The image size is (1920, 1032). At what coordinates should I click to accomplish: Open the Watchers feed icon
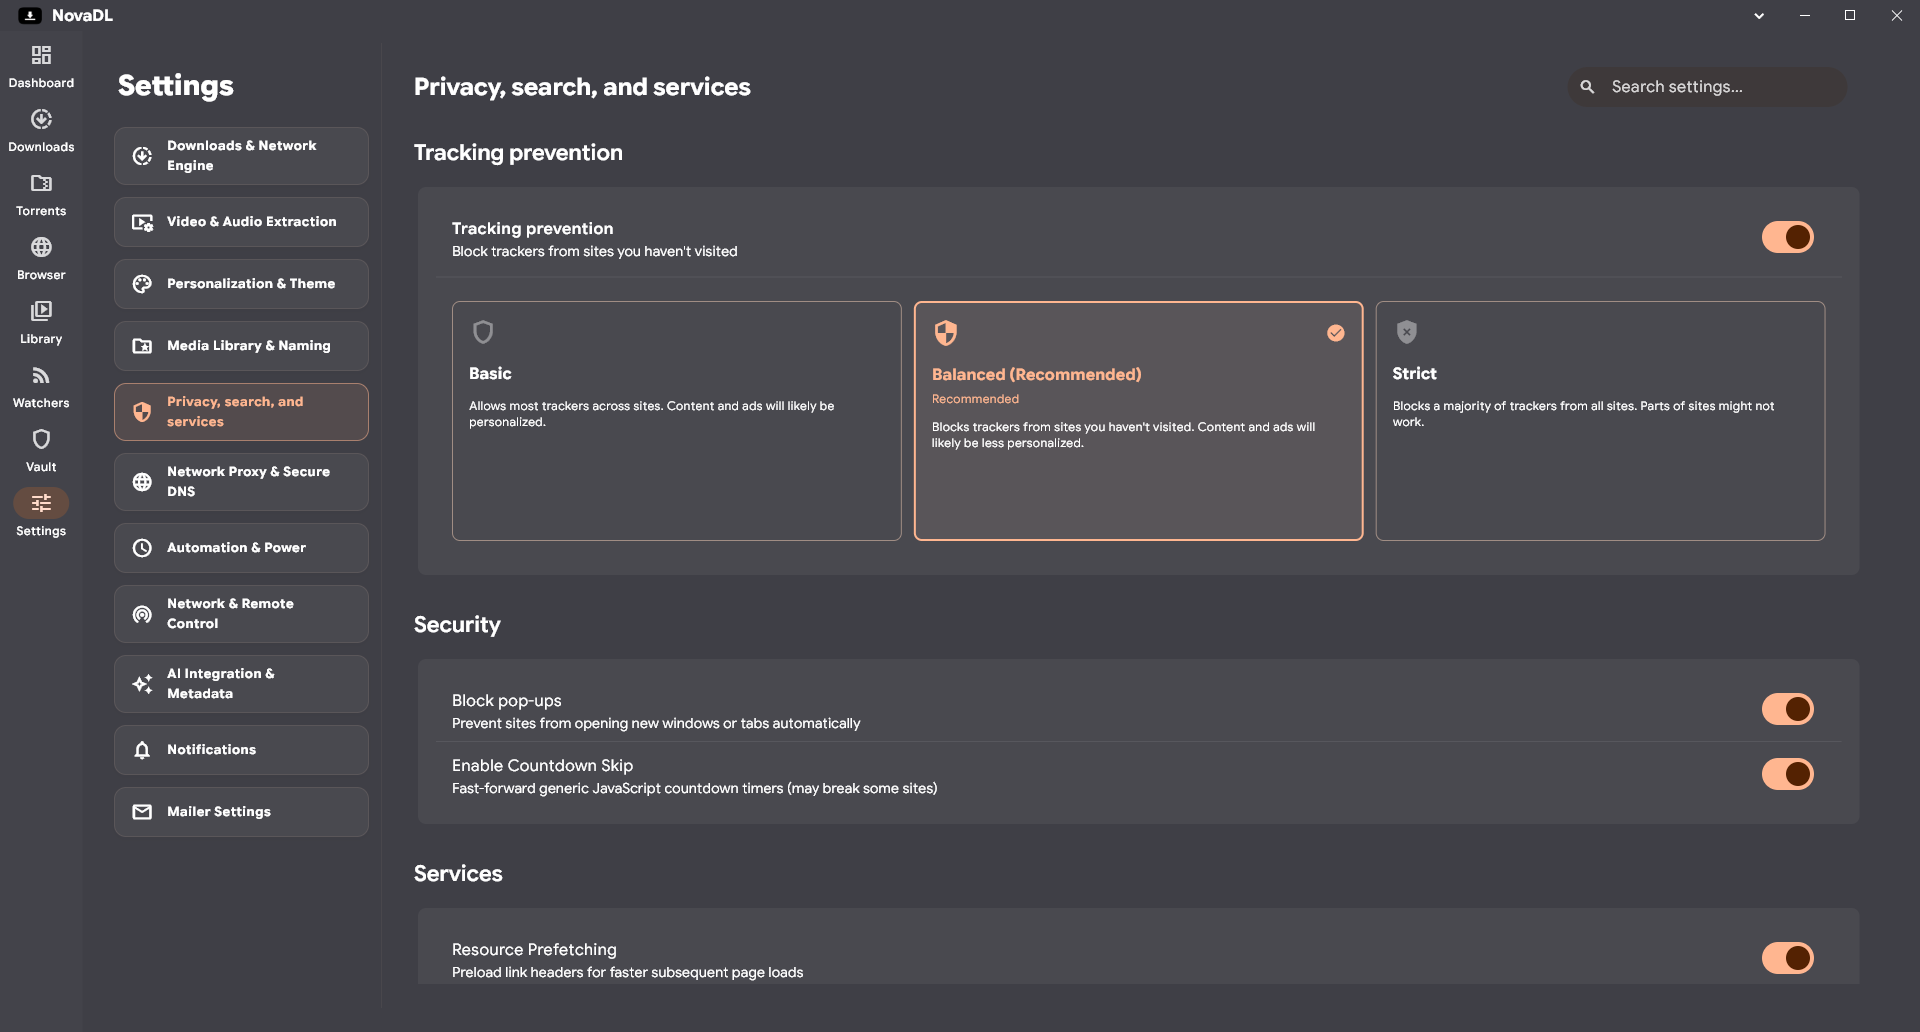[41, 375]
